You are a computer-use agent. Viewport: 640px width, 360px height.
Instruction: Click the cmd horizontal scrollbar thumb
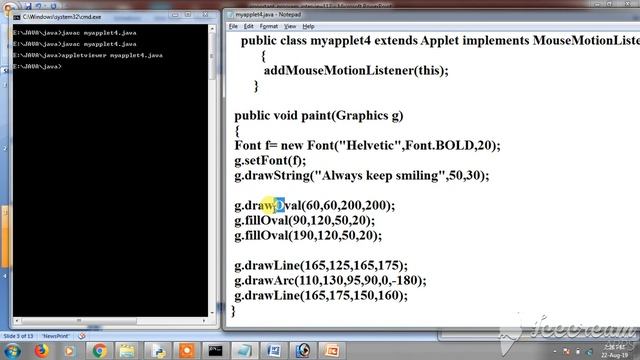click(x=79, y=321)
